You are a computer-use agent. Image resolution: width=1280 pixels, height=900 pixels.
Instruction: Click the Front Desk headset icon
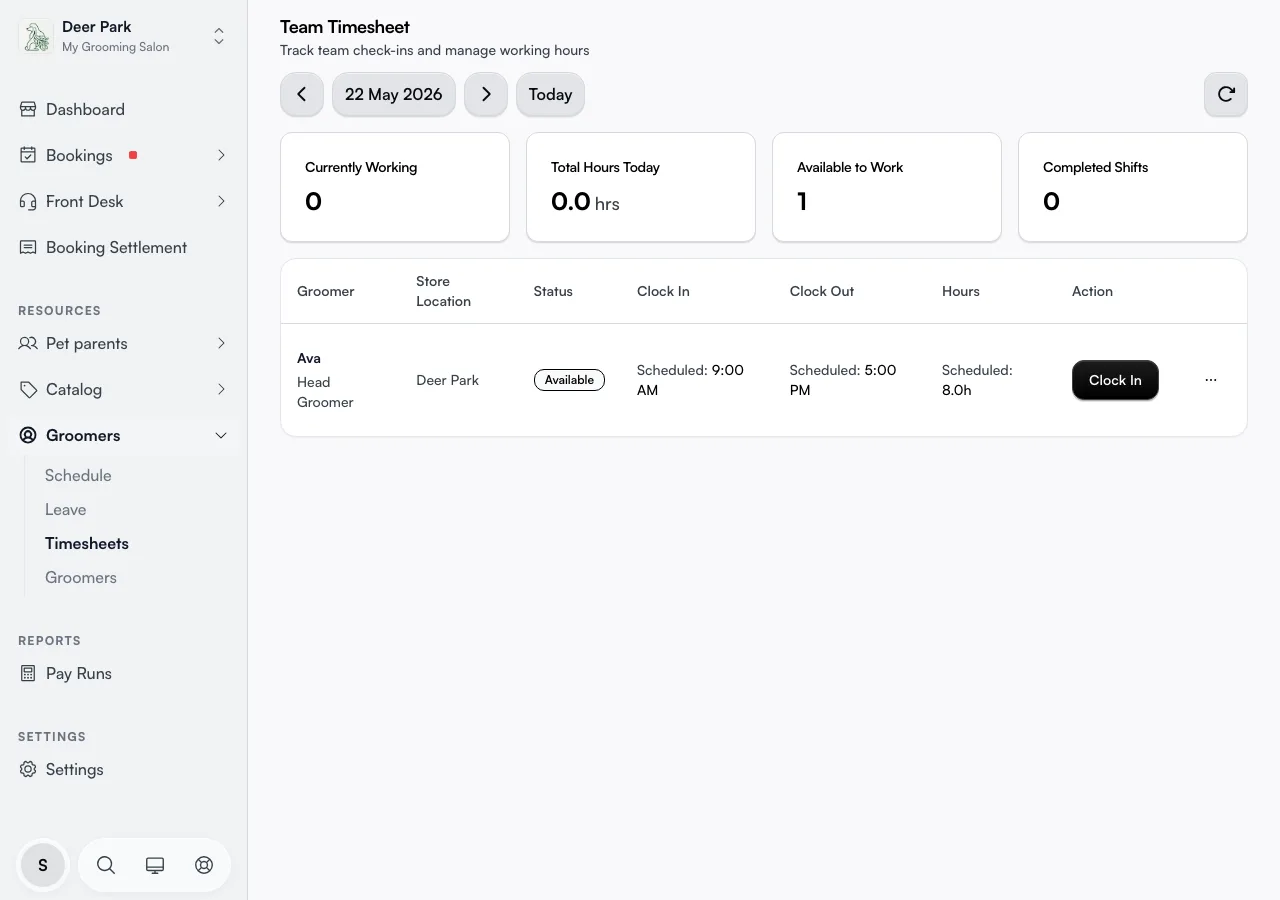28,201
